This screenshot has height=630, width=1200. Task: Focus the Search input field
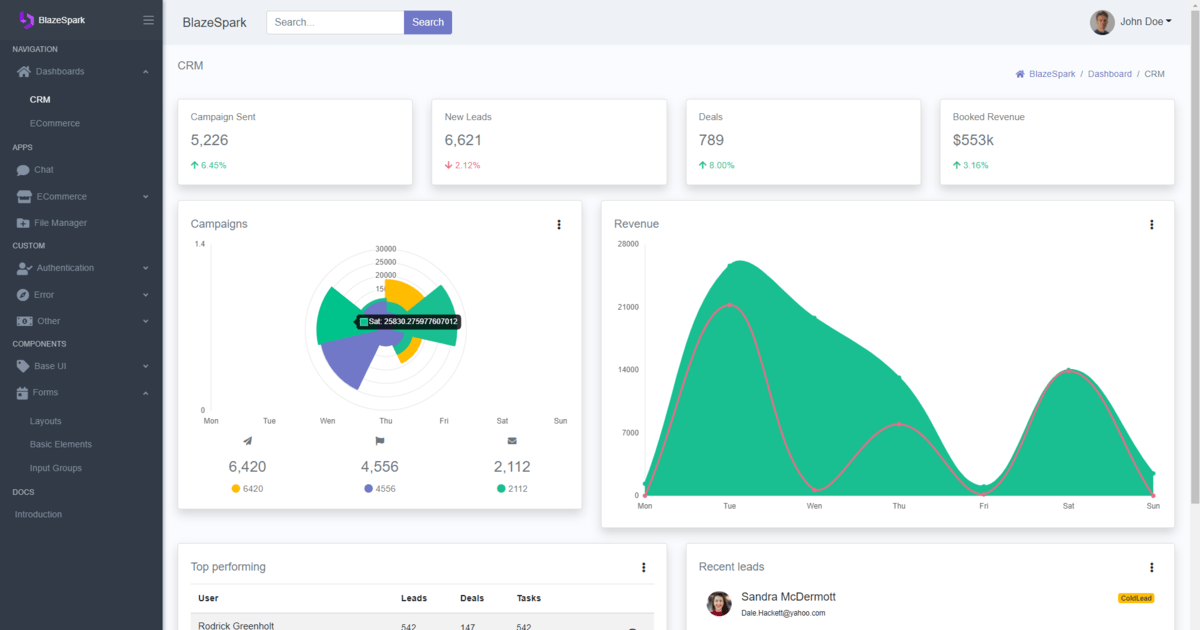(x=335, y=22)
